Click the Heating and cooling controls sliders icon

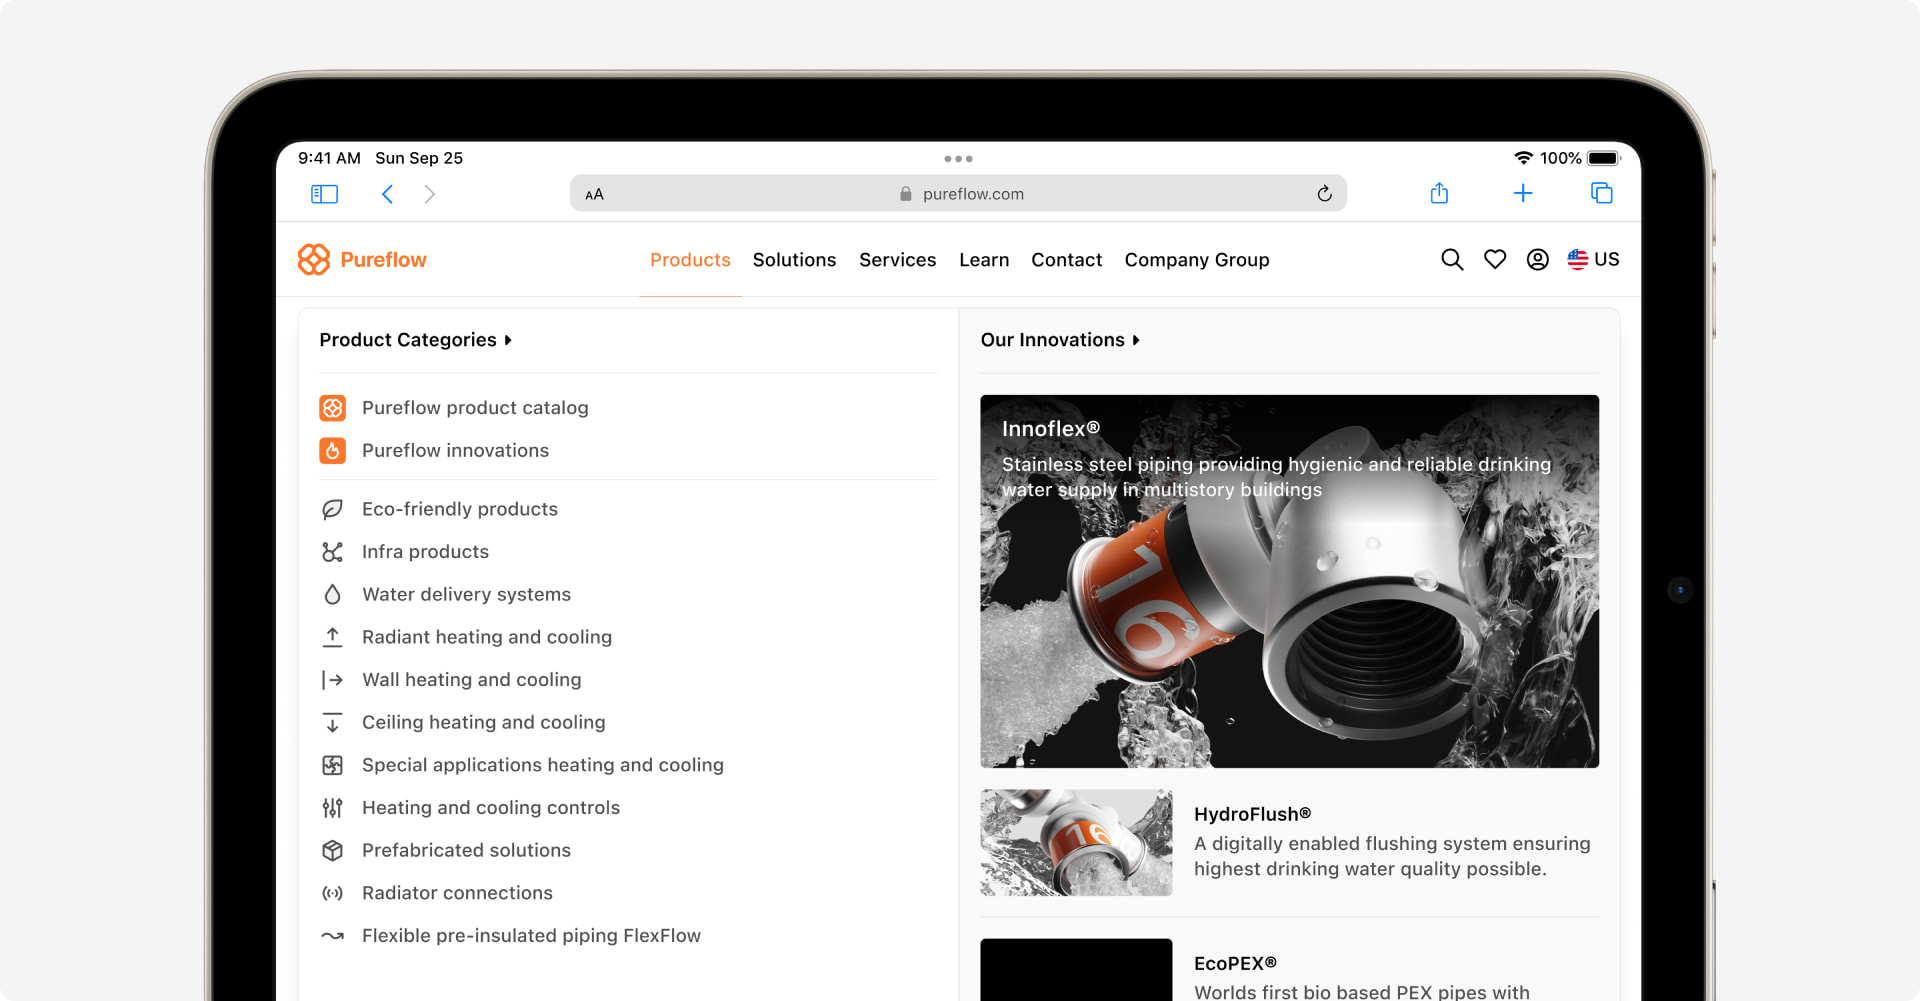pos(333,808)
